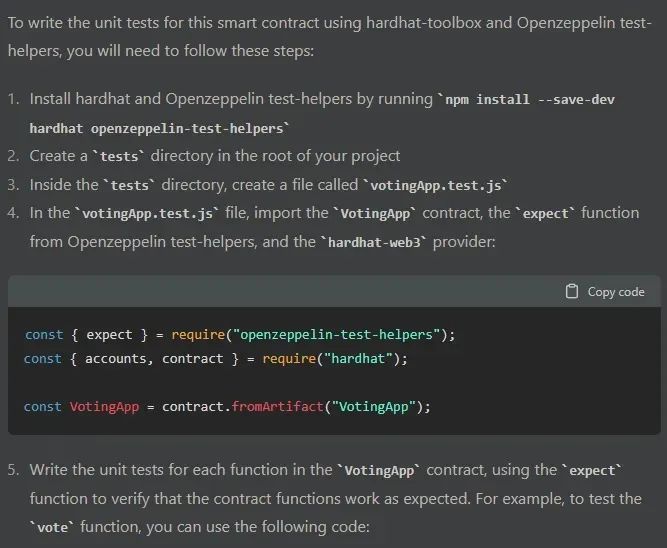
Task: Click 'vote' inline code in step 5
Action: click(52, 528)
